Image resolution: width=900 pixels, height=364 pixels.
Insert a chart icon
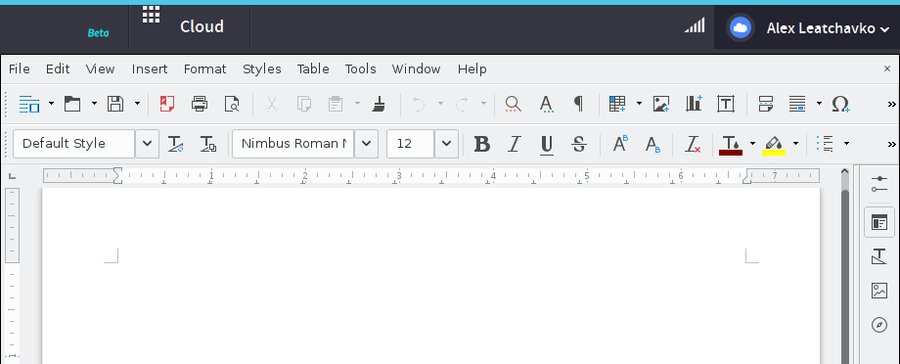click(693, 104)
